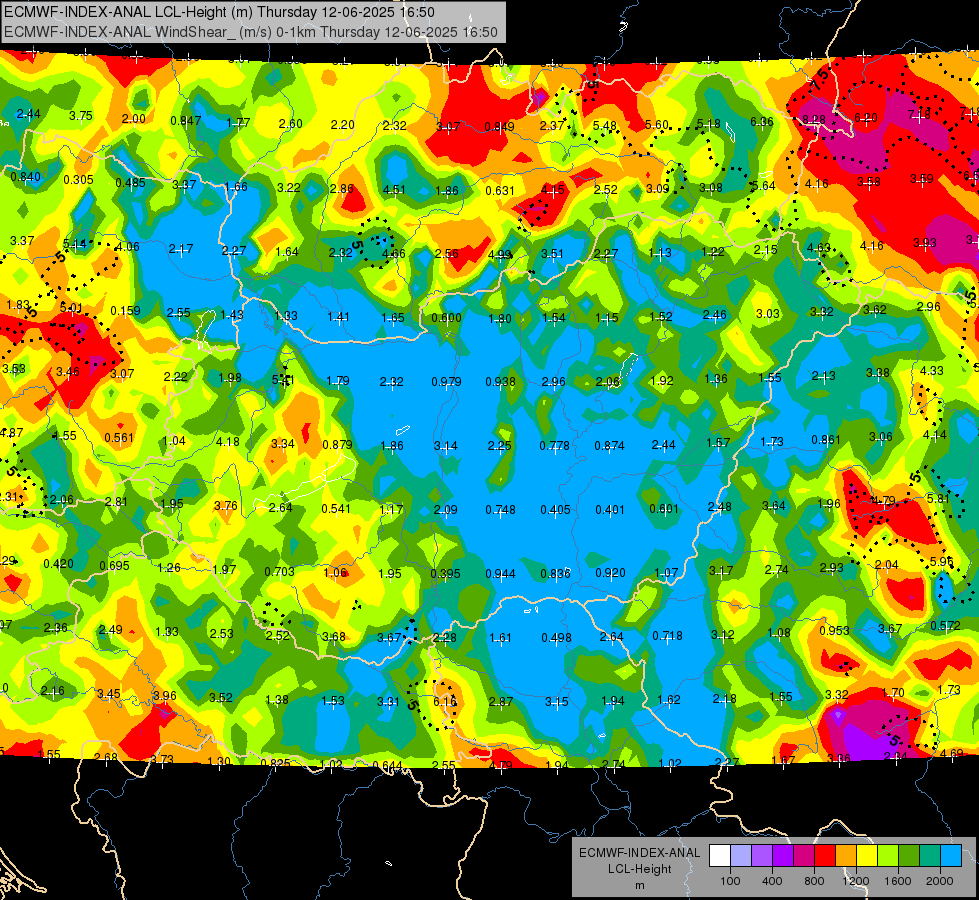The width and height of the screenshot is (979, 900).
Task: Click the white swatch in the legend
Action: tap(720, 855)
